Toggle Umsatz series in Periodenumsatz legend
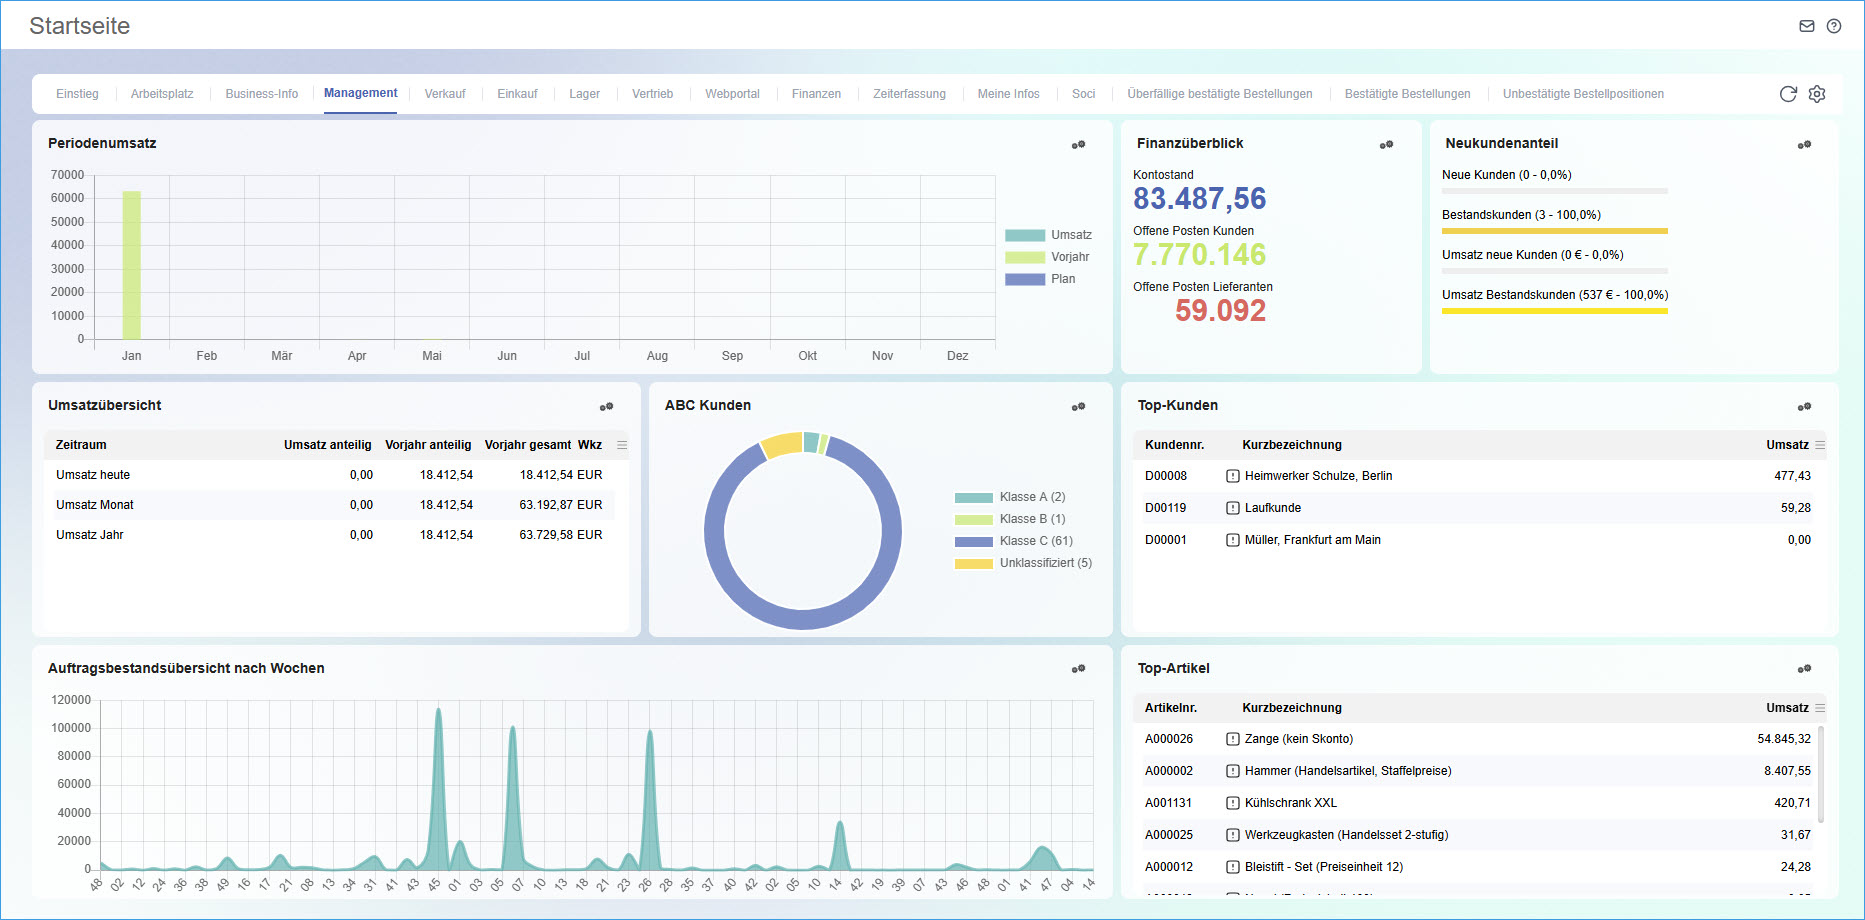 coord(1070,235)
